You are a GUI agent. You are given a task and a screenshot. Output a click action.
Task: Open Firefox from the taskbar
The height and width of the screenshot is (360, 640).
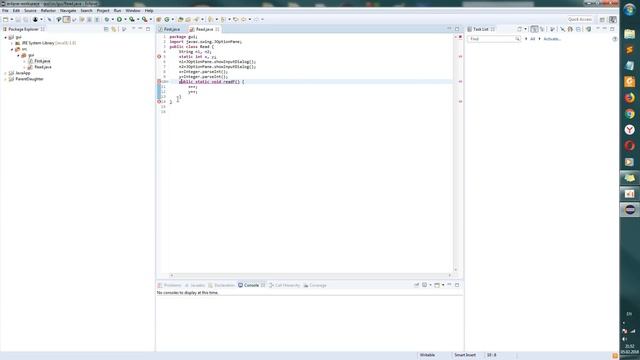(x=629, y=98)
